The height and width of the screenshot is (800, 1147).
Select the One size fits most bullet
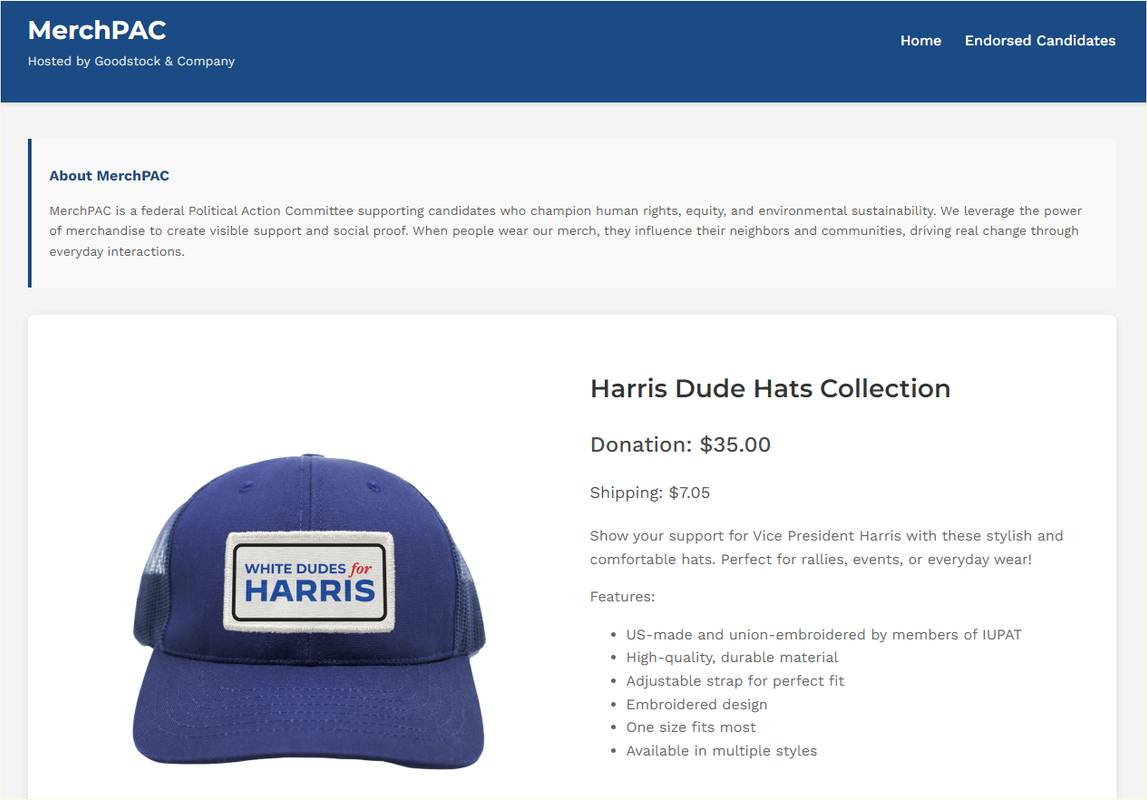(x=691, y=727)
